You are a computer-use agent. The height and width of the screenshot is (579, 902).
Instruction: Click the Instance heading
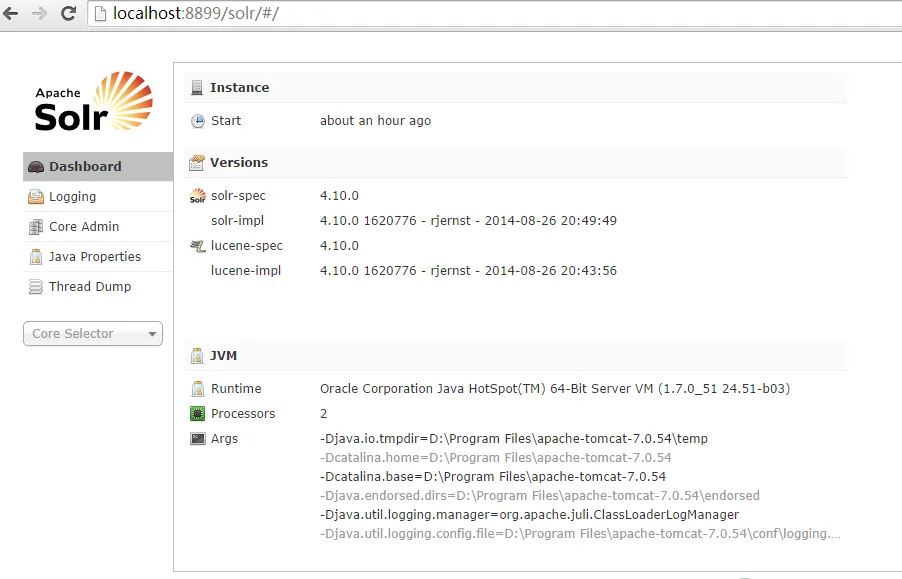(x=239, y=87)
